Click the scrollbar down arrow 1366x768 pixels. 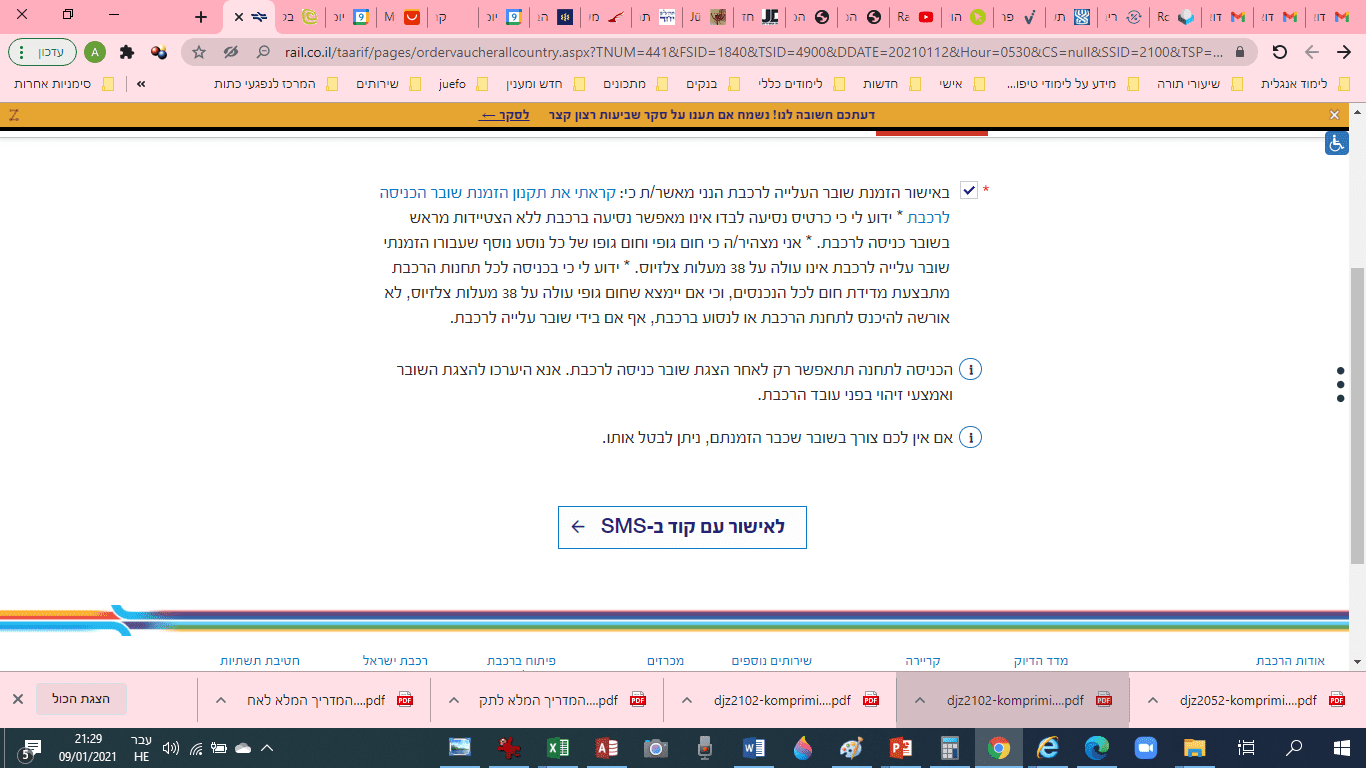tap(1357, 661)
